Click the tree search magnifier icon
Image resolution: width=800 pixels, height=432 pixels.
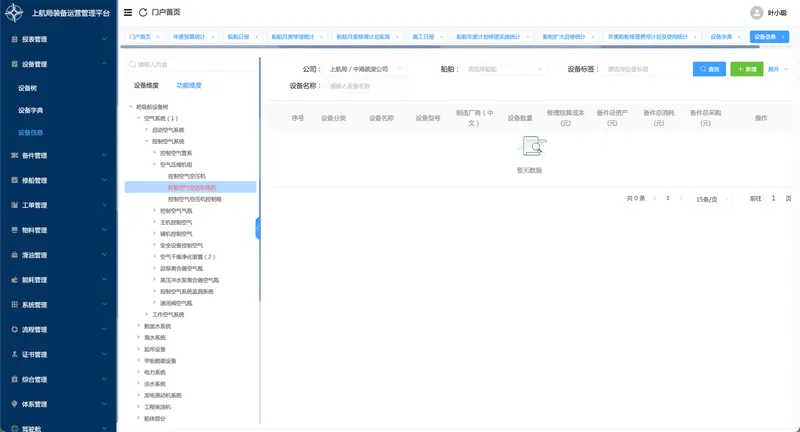pos(132,64)
